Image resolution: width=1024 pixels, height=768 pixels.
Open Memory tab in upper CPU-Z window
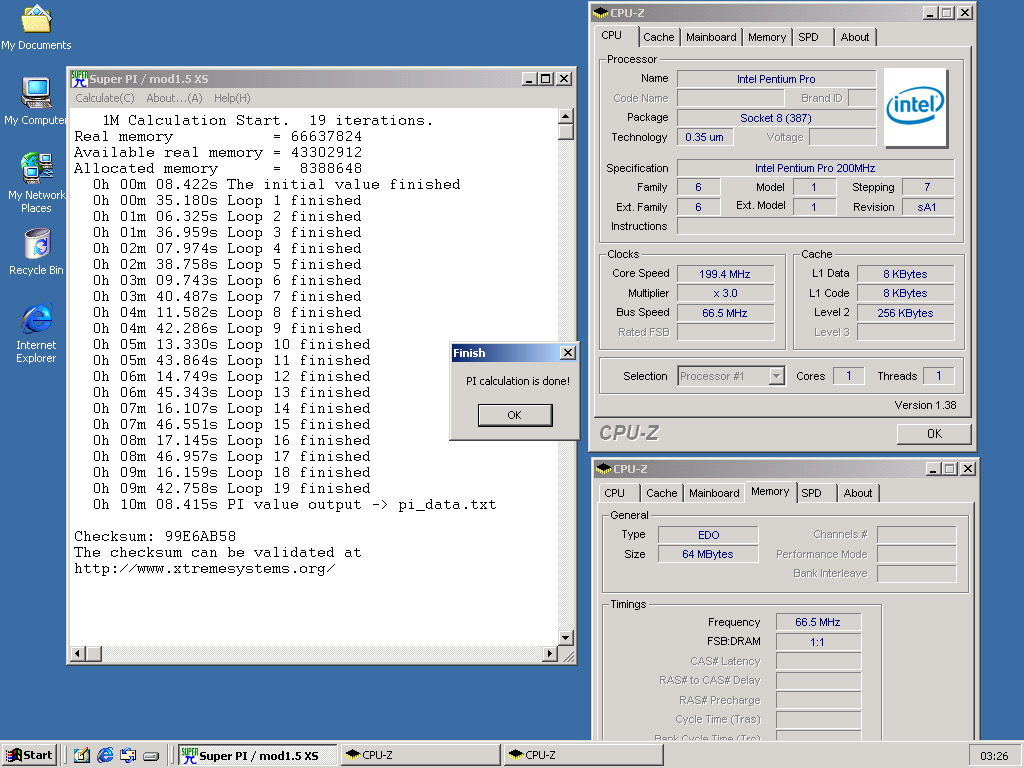pos(767,37)
